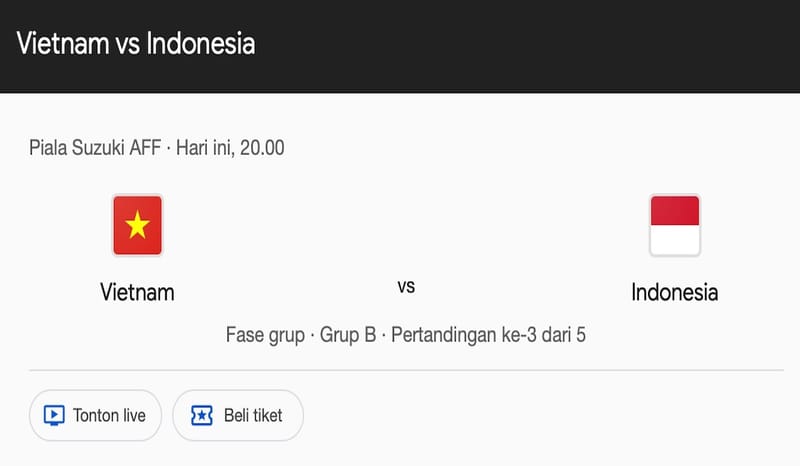Click the Vietnam flag icon
The width and height of the screenshot is (800, 466).
(x=137, y=225)
